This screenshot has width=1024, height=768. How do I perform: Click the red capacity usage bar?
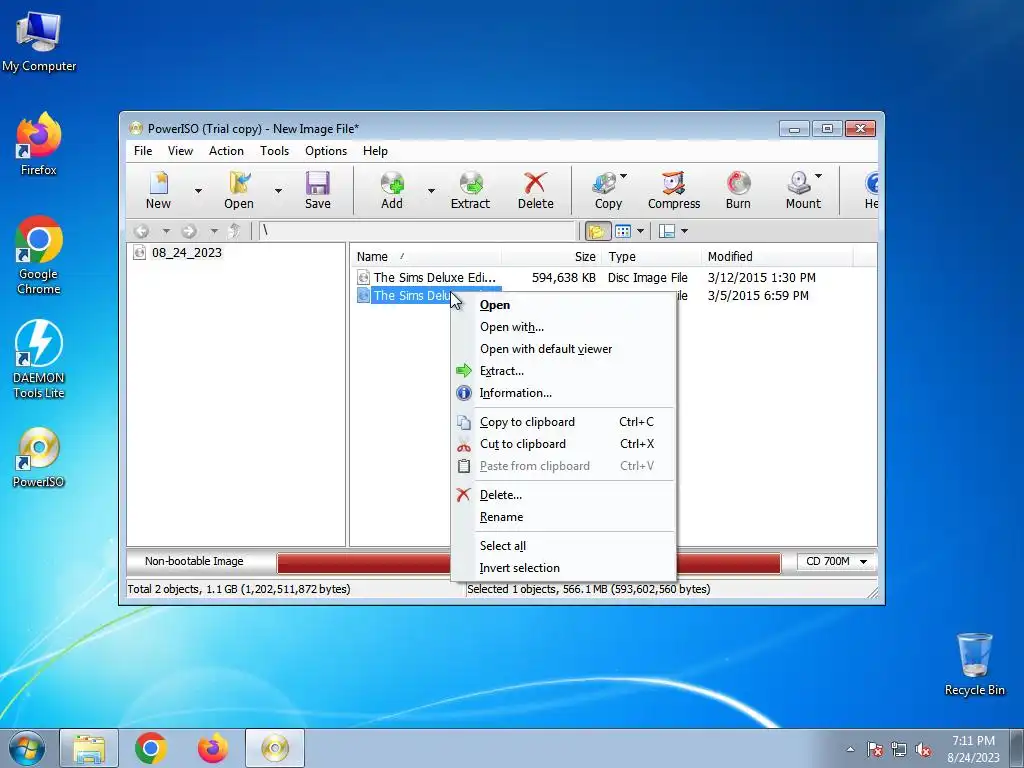coord(364,564)
